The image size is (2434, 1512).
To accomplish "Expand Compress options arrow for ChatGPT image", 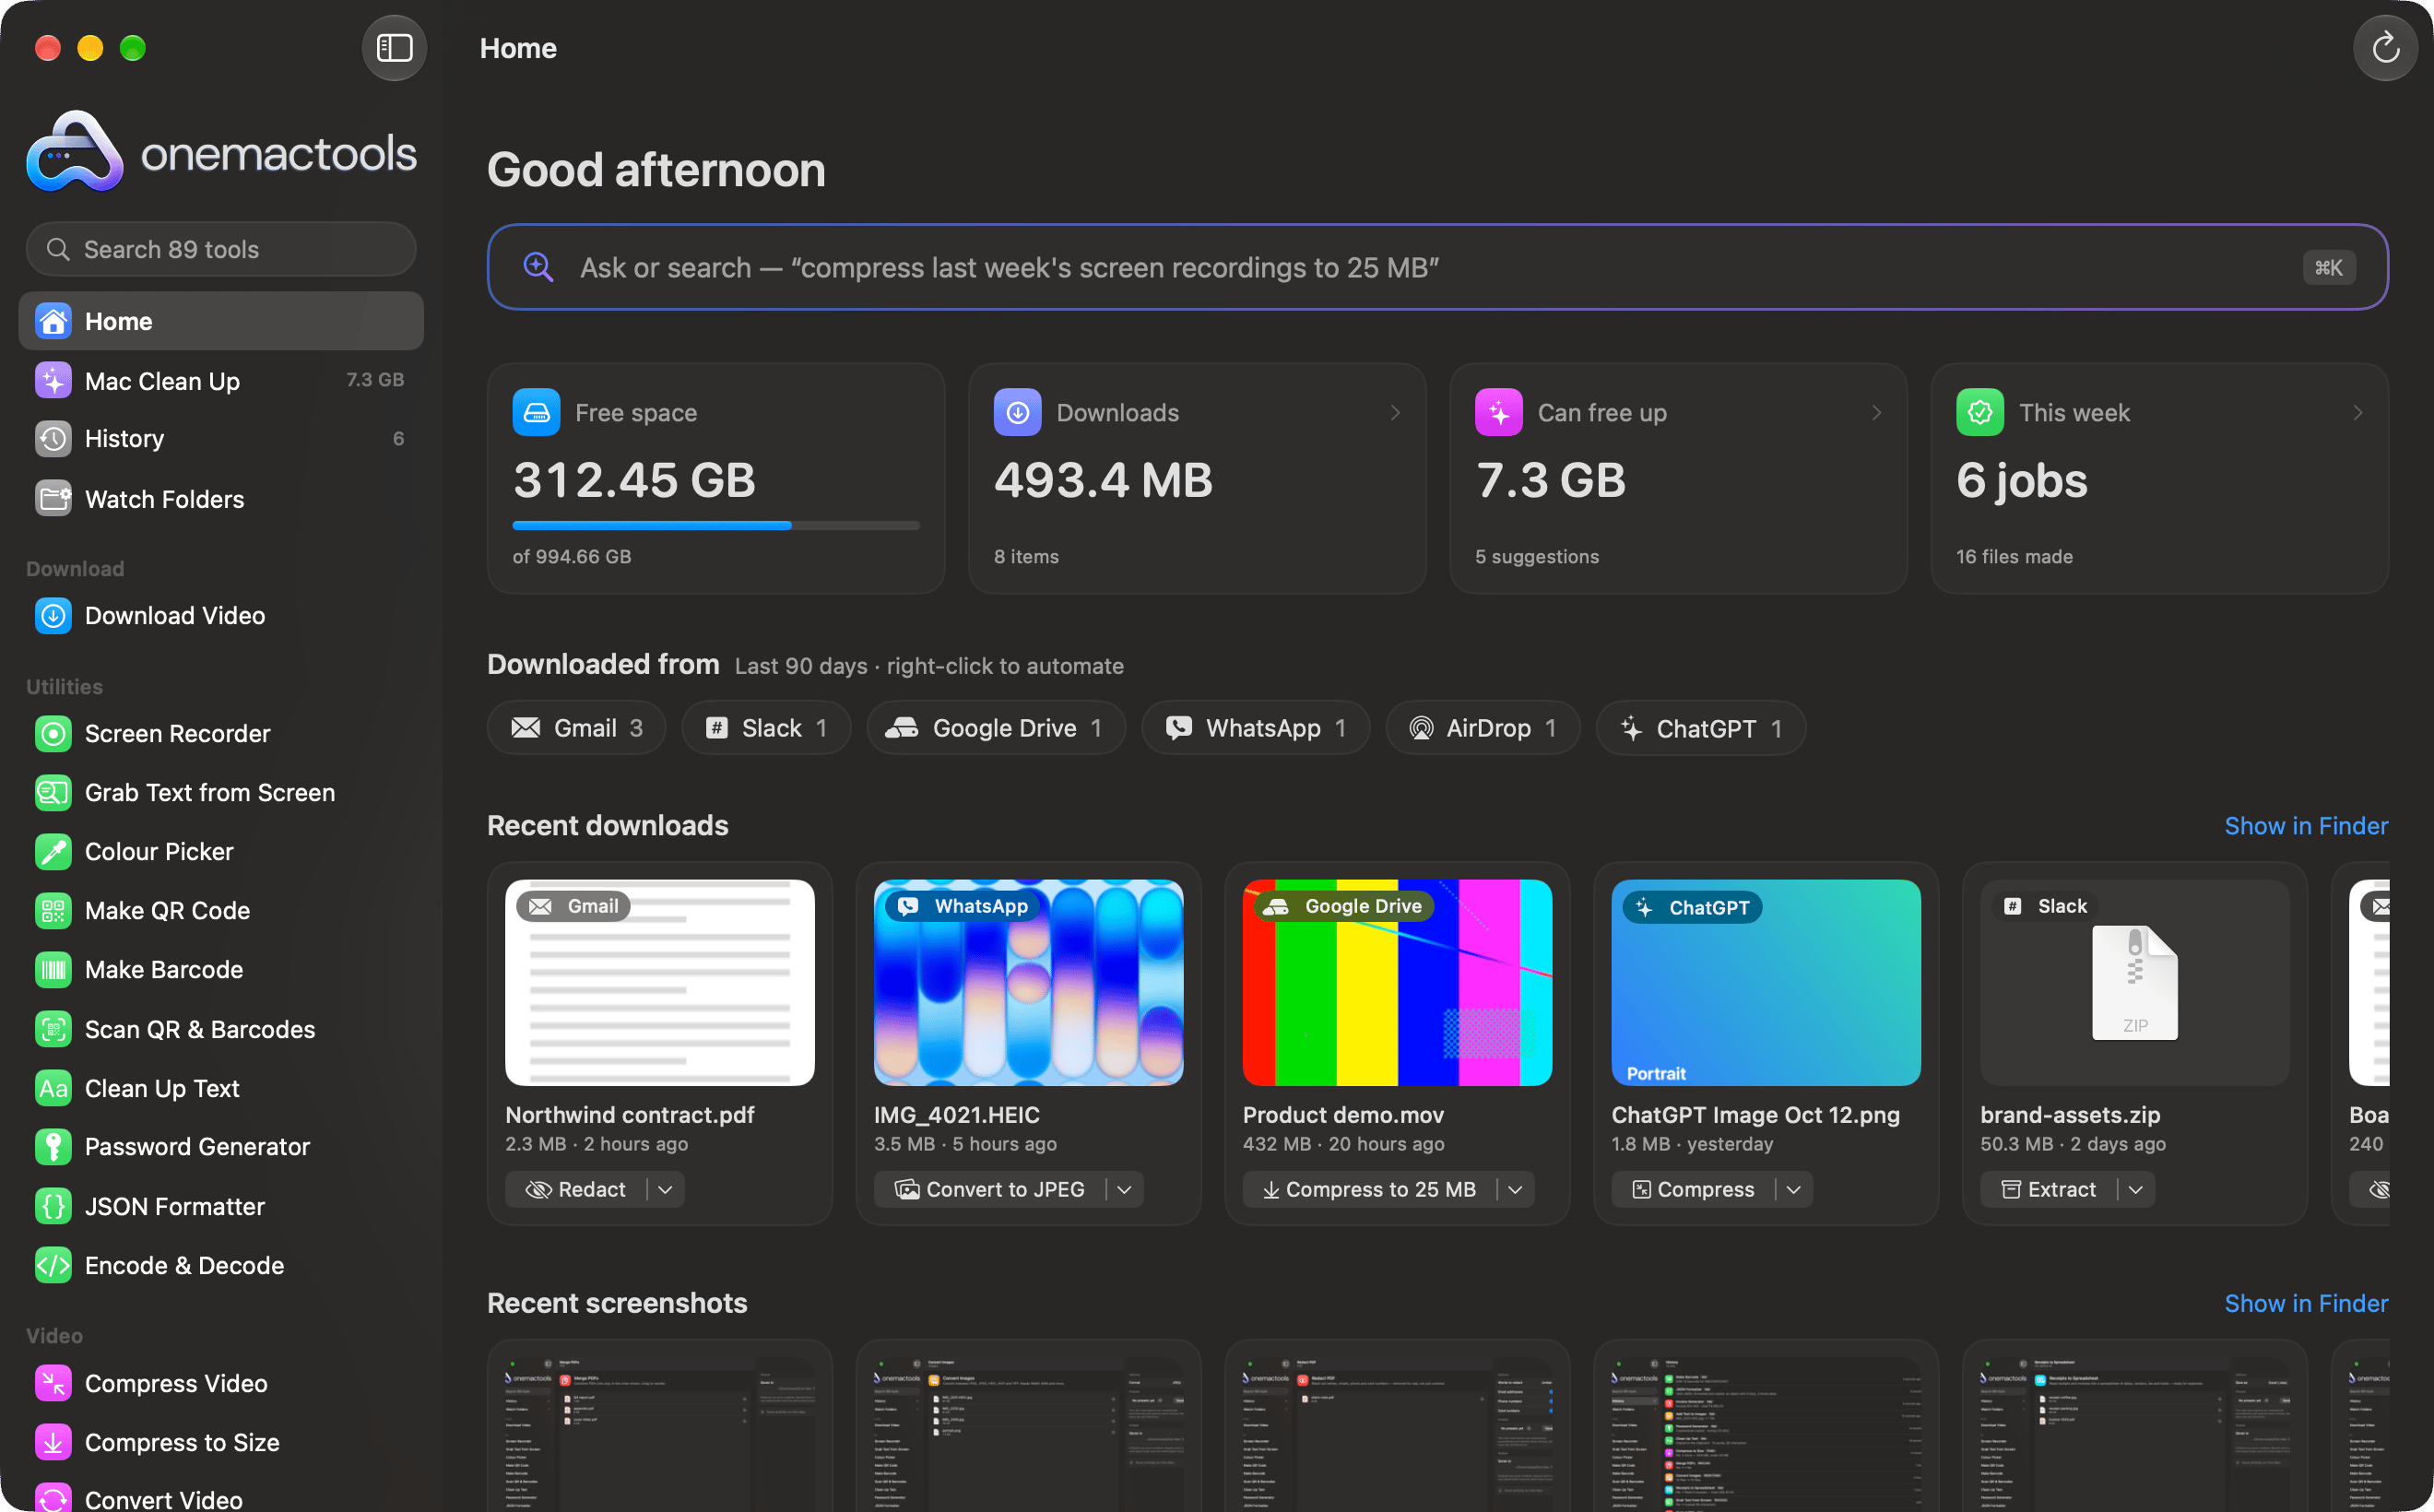I will (x=1794, y=1190).
